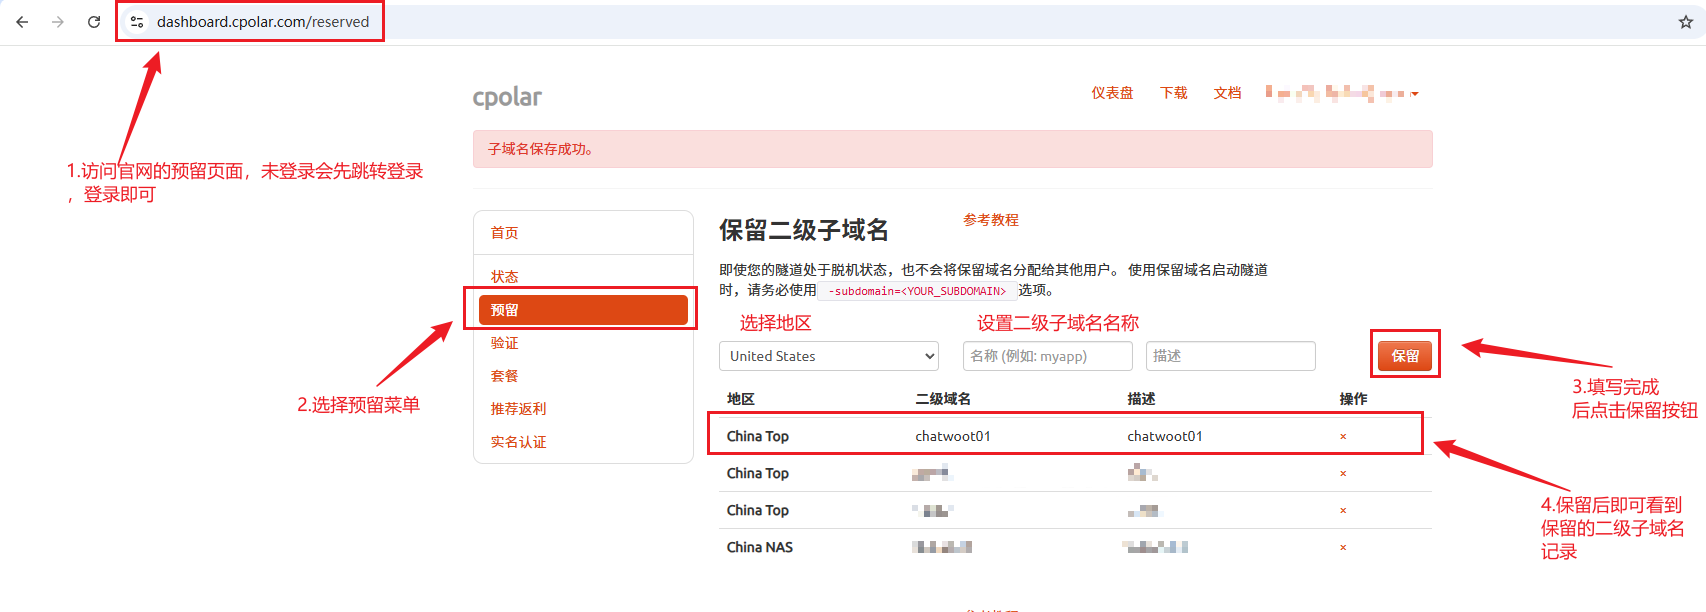
Task: Select 状态 in the sidebar menu
Action: (x=505, y=277)
